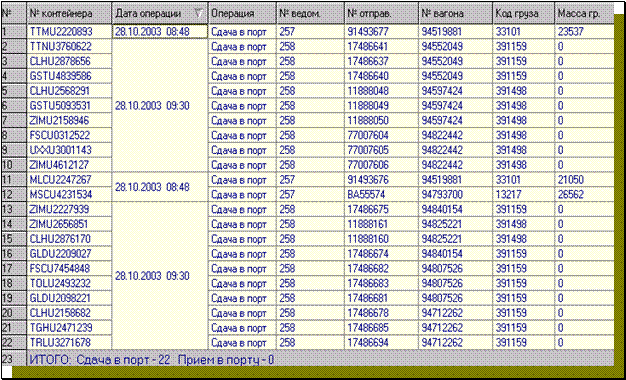Click wagon number 94793700
626x380 pixels.
click(x=442, y=194)
